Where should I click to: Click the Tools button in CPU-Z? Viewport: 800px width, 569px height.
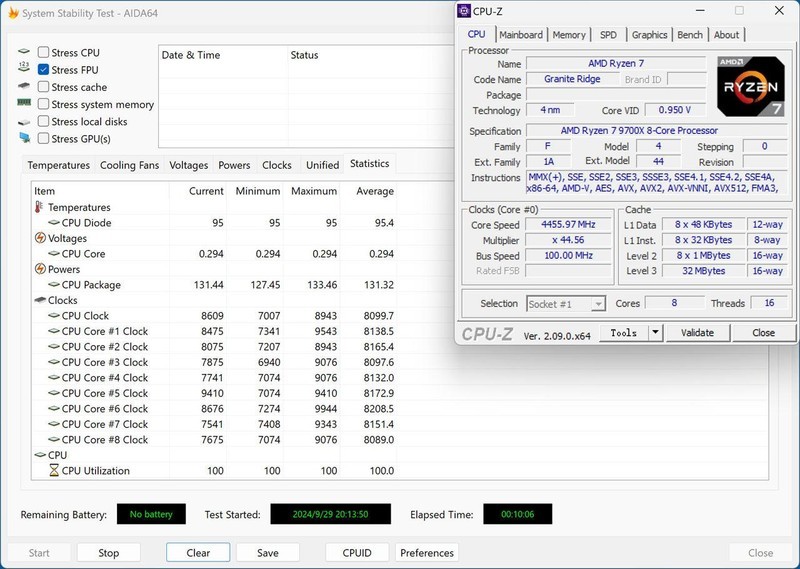[x=623, y=333]
